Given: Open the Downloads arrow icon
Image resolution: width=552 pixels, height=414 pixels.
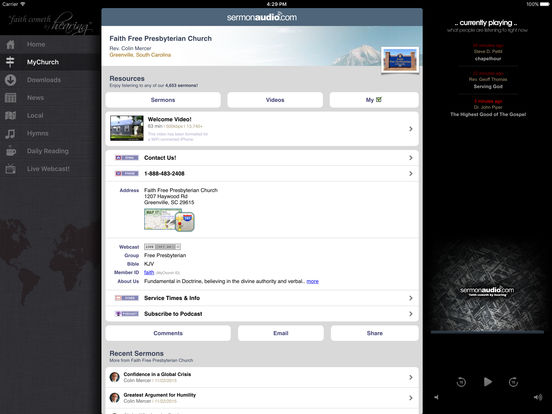Looking at the screenshot, I should tap(10, 80).
